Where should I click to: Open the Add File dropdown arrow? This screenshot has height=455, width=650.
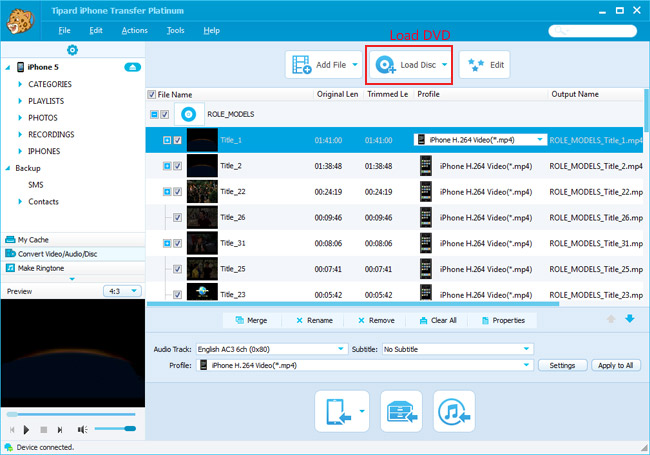[x=355, y=65]
